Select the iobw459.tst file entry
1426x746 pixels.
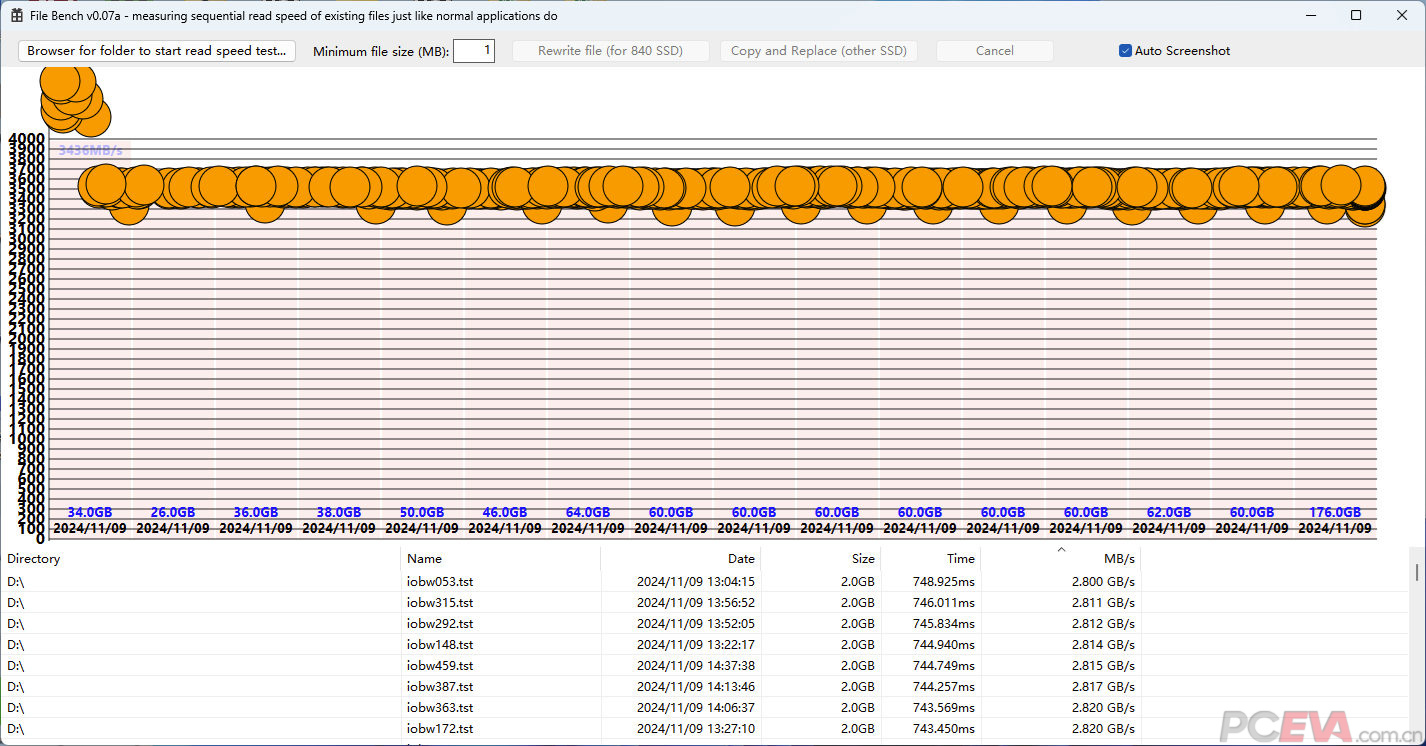440,665
